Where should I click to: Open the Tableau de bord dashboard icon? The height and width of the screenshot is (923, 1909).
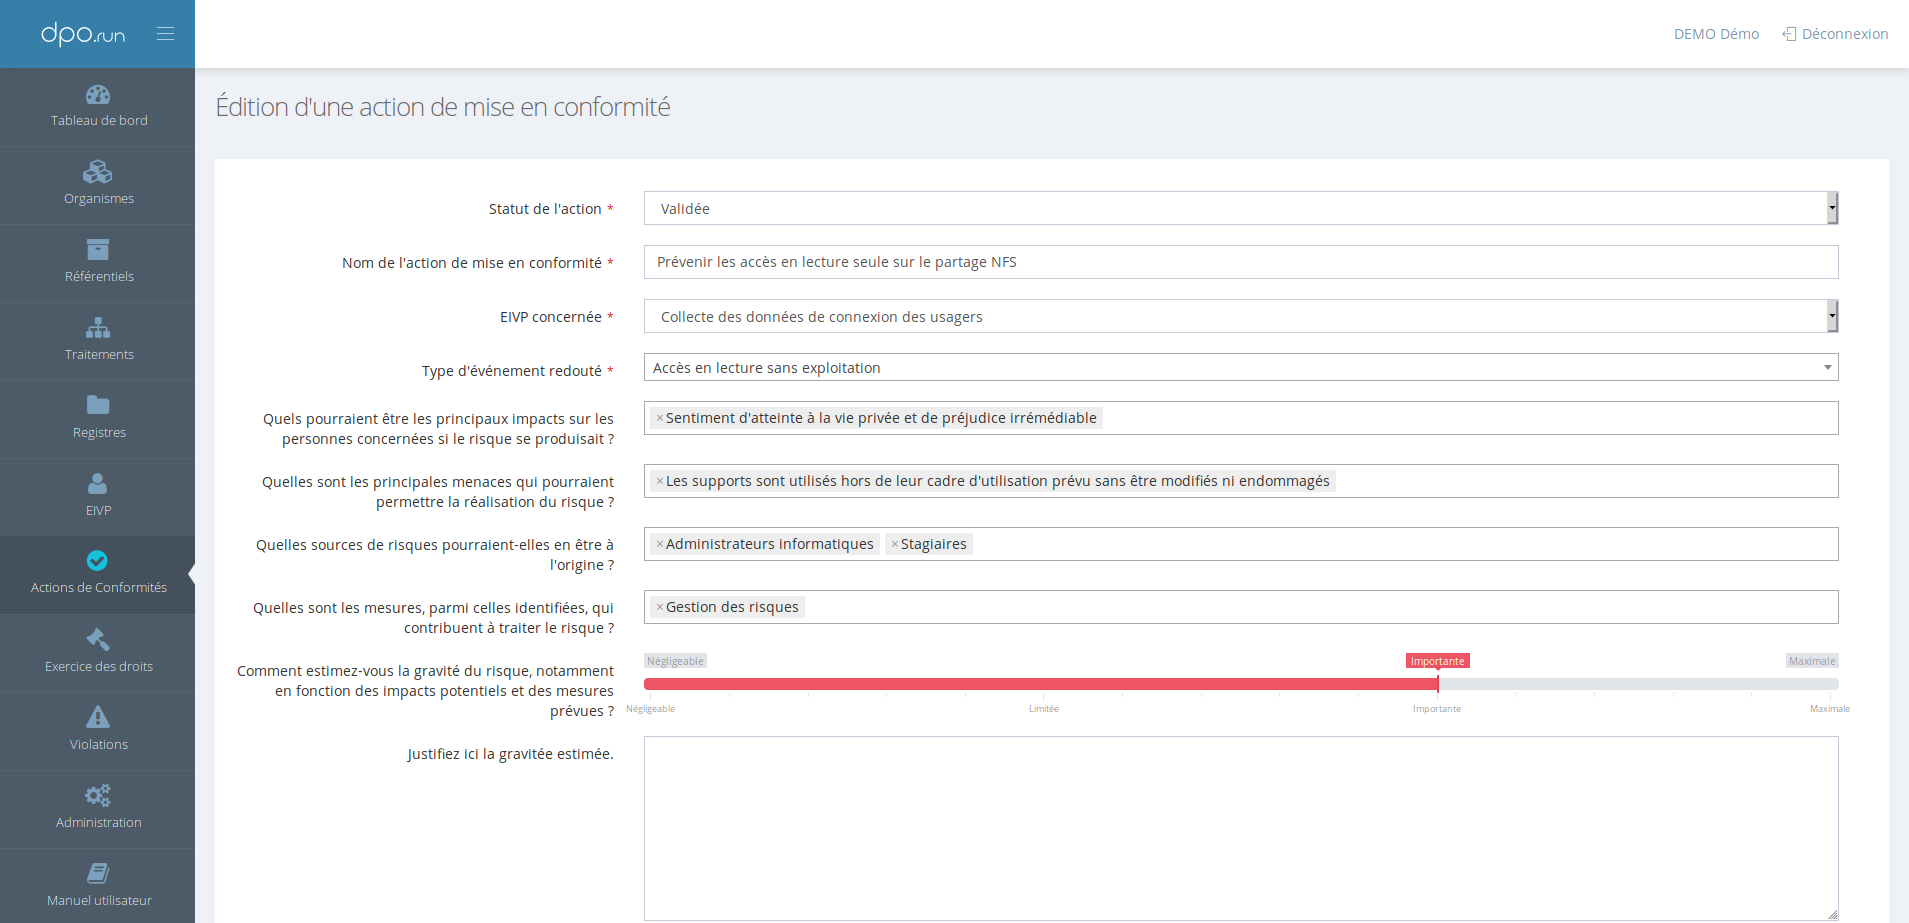tap(98, 95)
